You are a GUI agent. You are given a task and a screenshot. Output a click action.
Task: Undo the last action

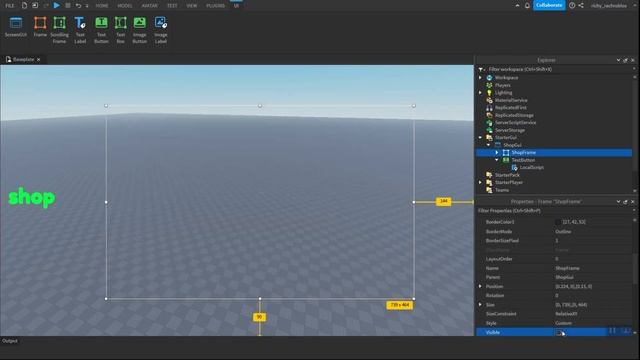tap(78, 5)
